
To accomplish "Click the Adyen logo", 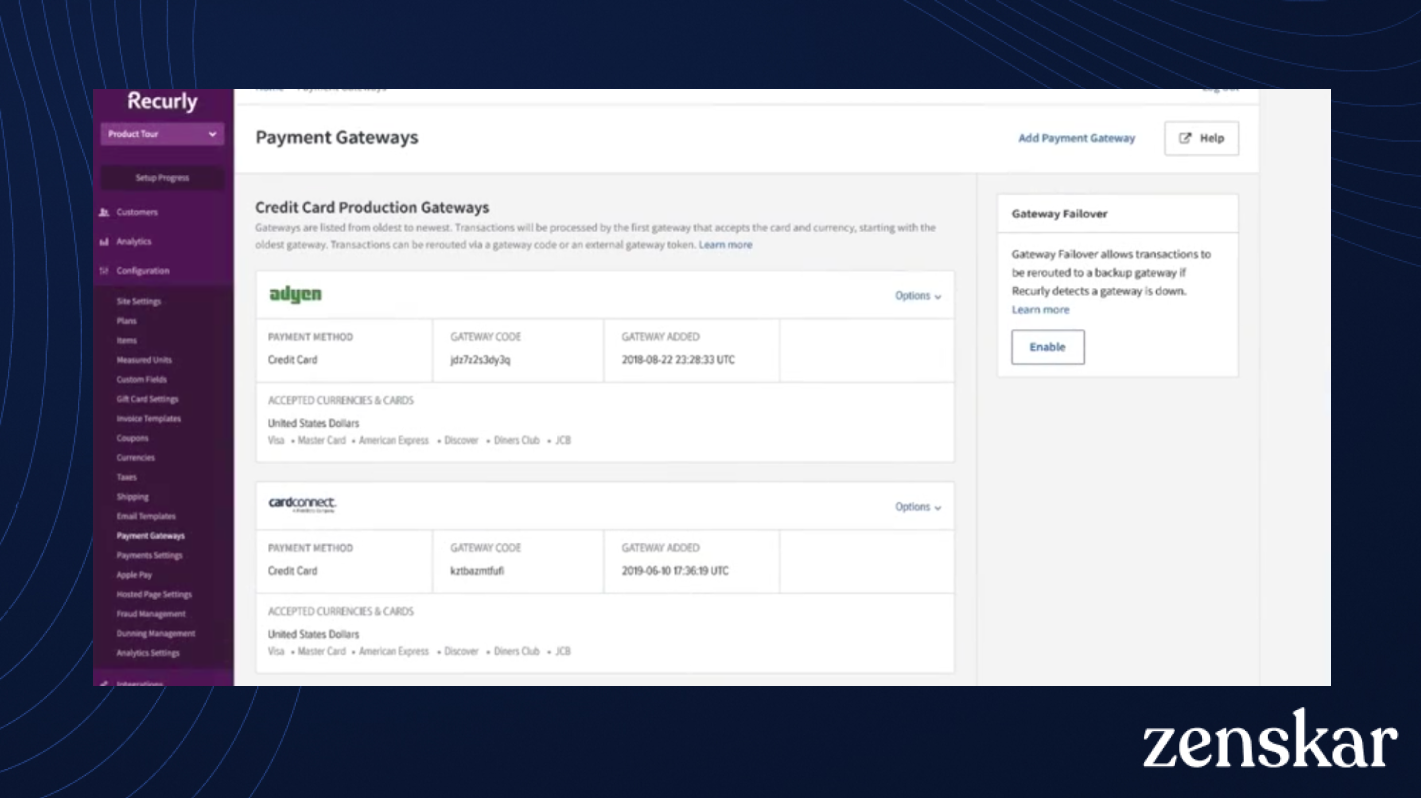I will pyautogui.click(x=295, y=295).
